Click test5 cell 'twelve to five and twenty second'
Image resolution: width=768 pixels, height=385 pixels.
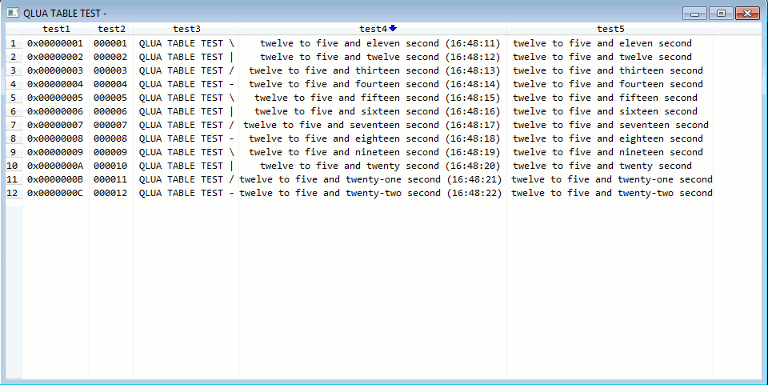(610, 166)
